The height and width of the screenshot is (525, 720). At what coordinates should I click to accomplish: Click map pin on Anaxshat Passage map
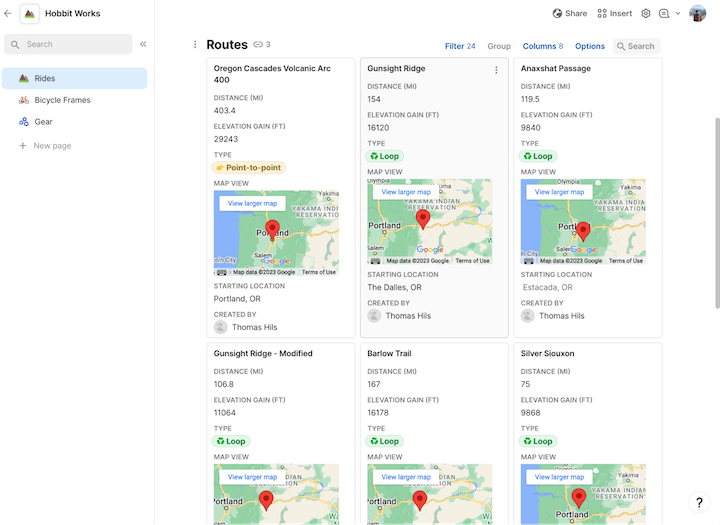[x=583, y=231]
